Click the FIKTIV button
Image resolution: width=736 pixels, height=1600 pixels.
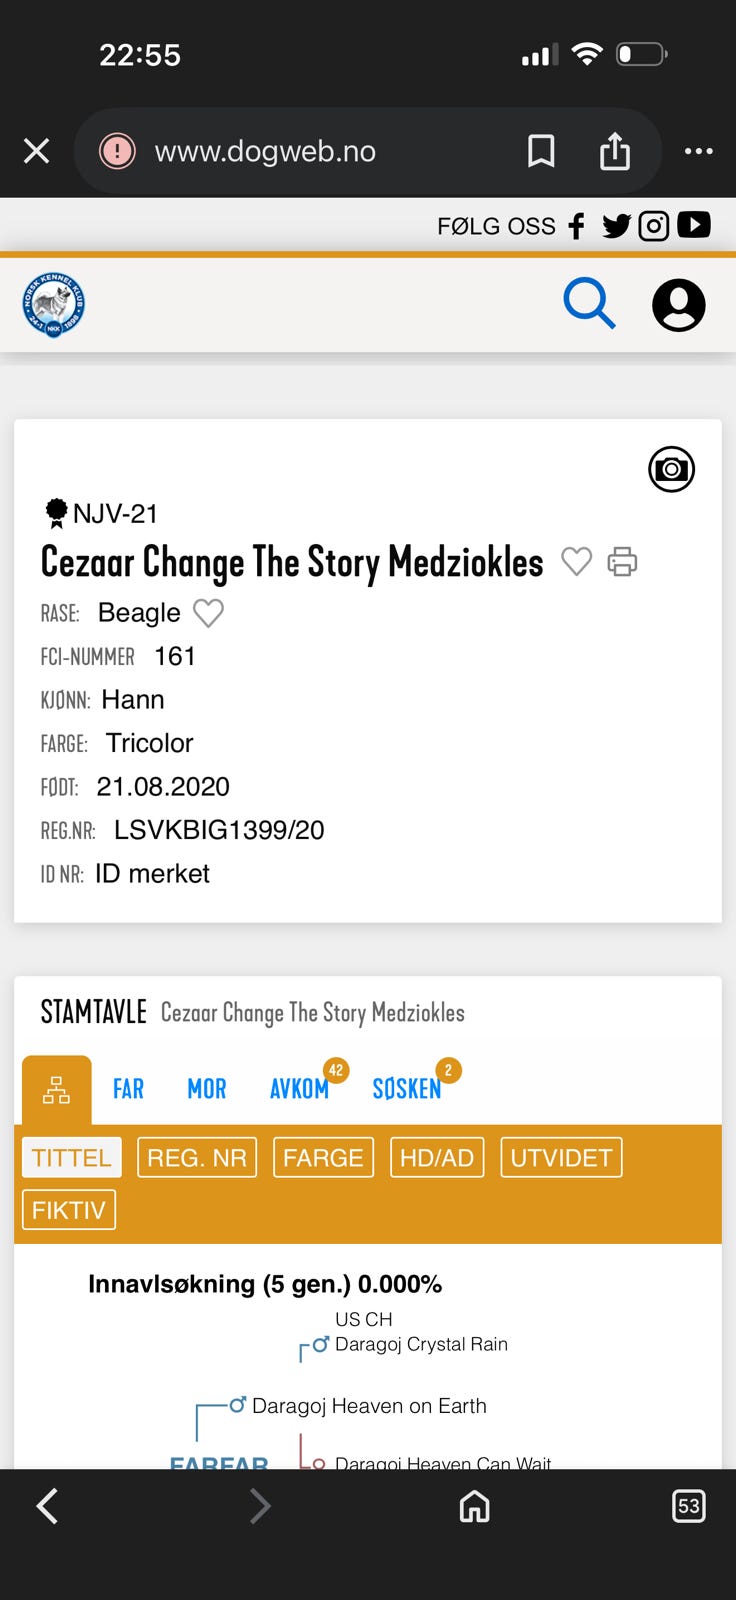[68, 1210]
